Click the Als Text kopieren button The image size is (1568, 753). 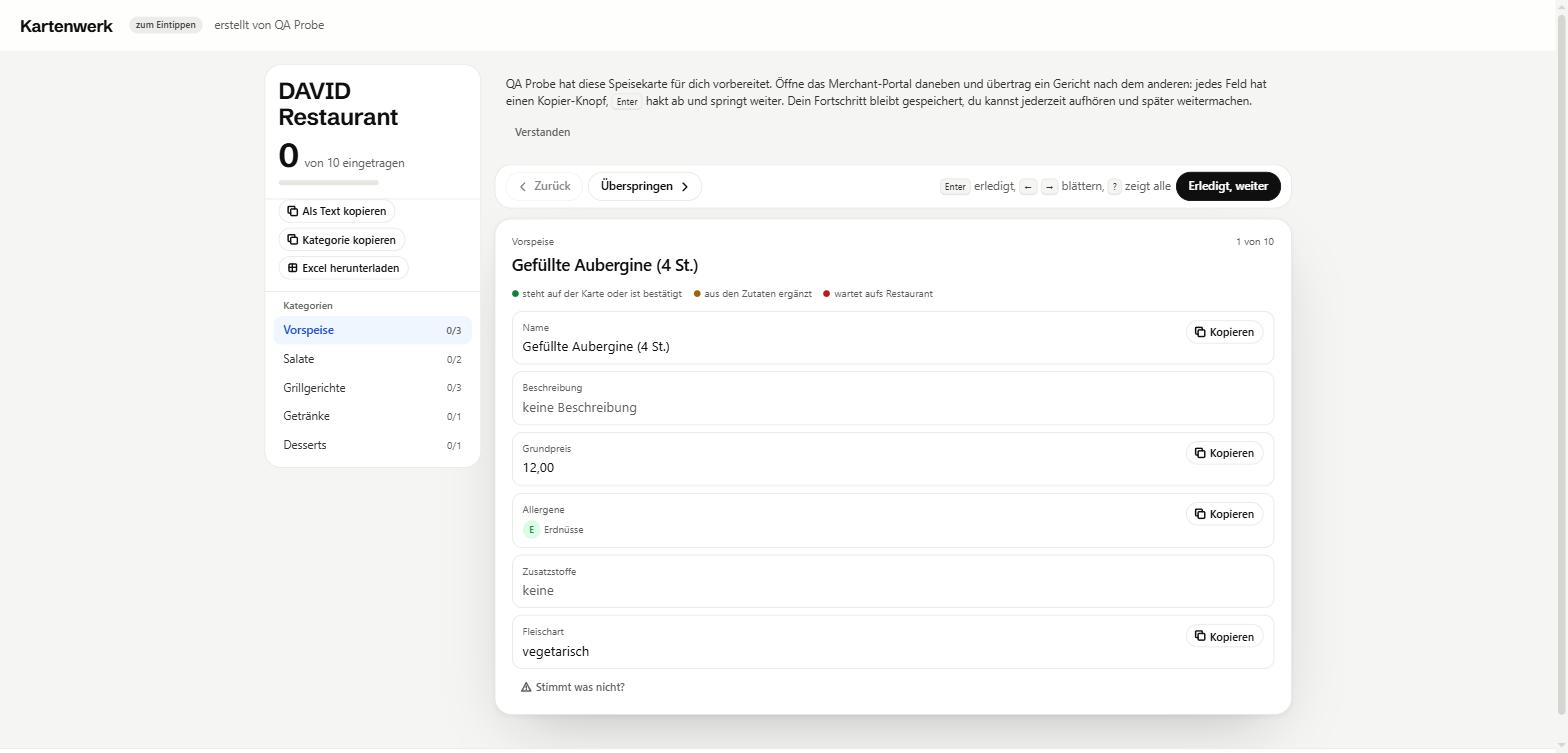point(337,211)
